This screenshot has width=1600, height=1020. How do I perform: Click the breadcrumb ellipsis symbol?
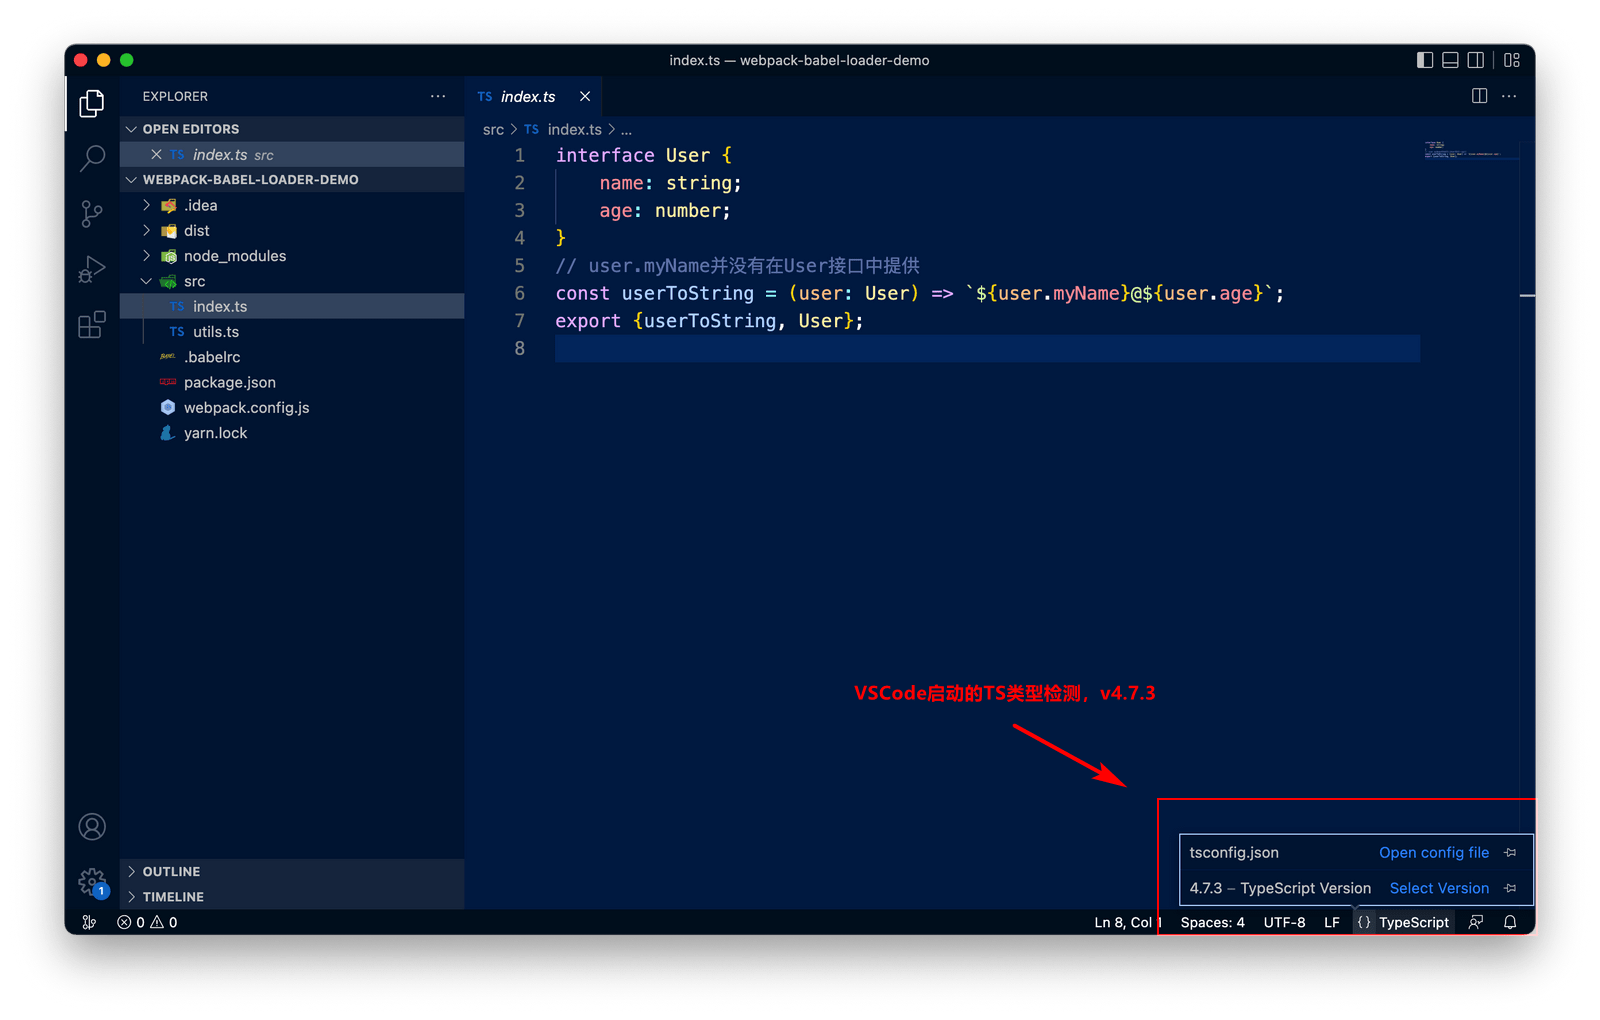(x=626, y=130)
